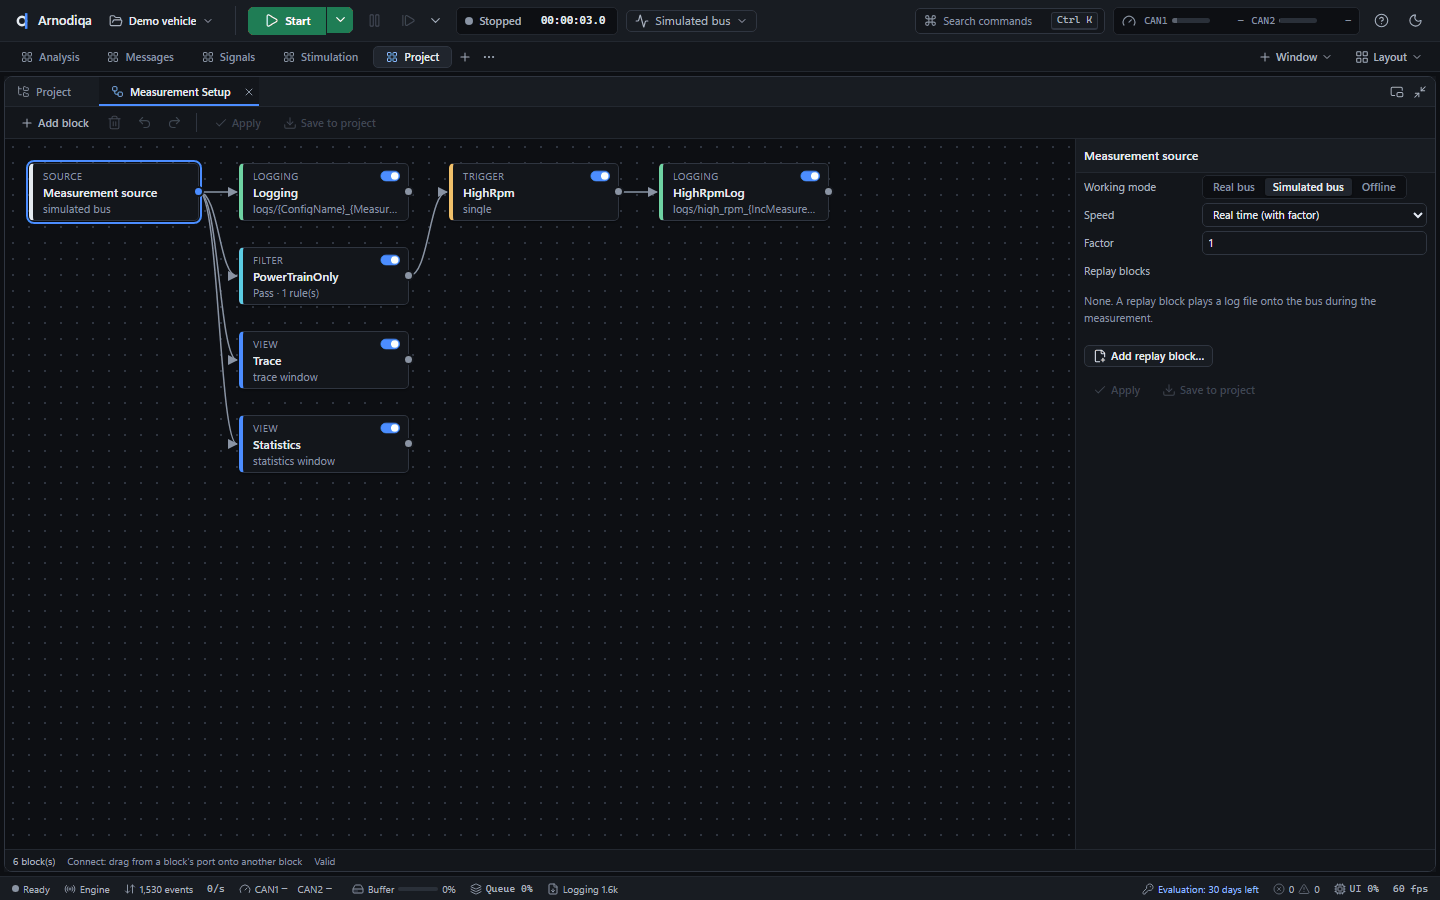Open the Window menu dropdown
This screenshot has height=900, width=1440.
pyautogui.click(x=1295, y=57)
